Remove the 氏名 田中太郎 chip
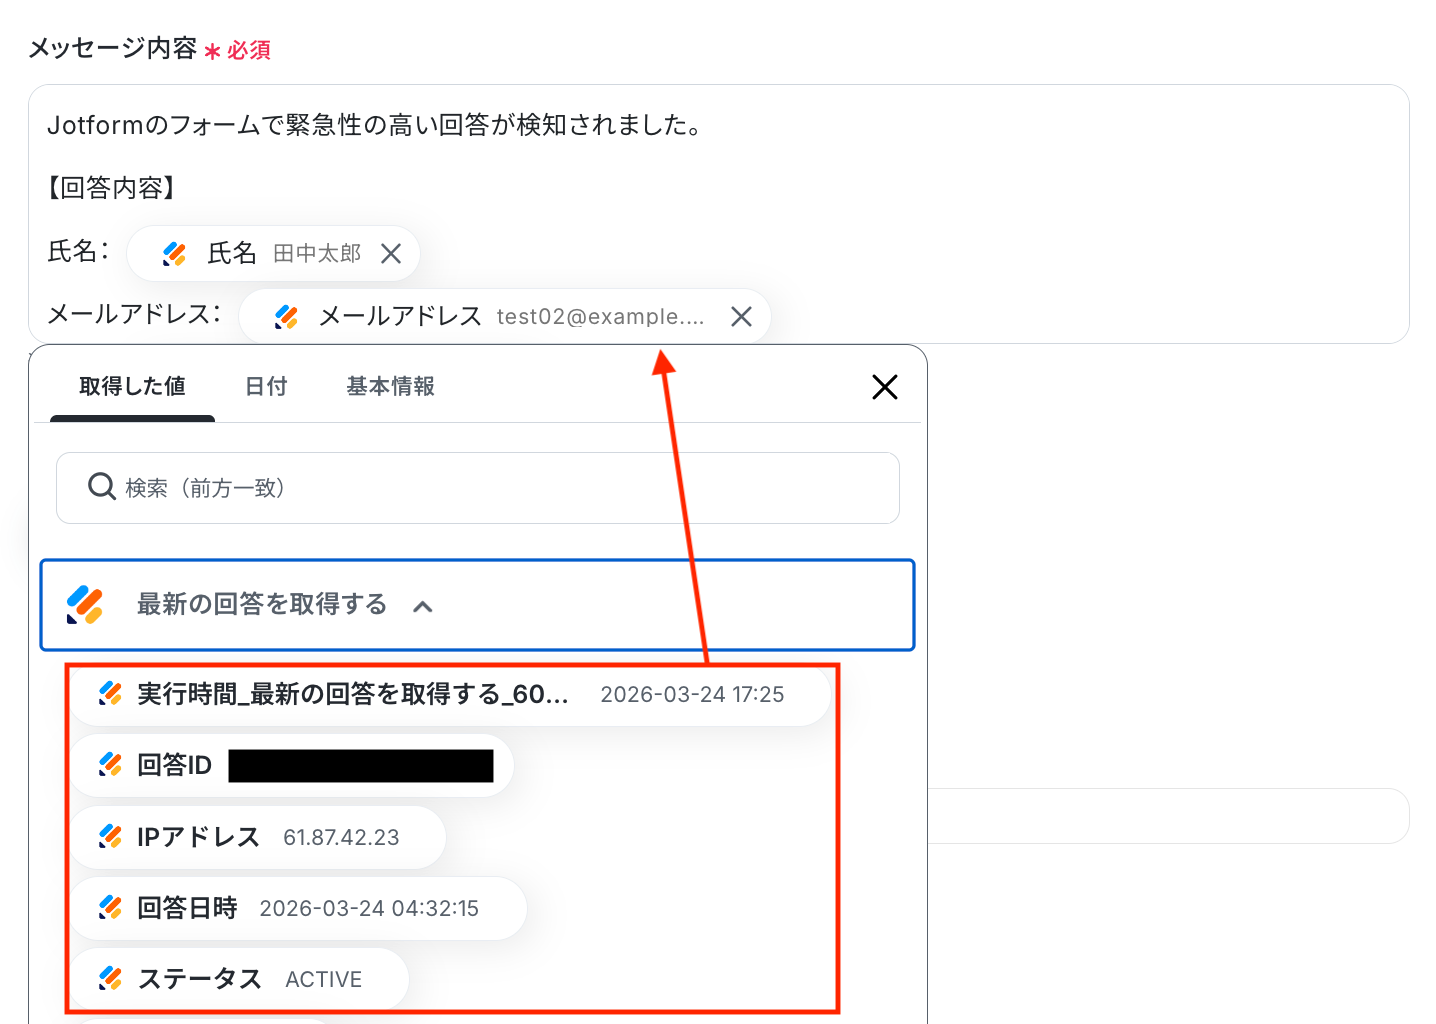The image size is (1436, 1024). tap(391, 254)
